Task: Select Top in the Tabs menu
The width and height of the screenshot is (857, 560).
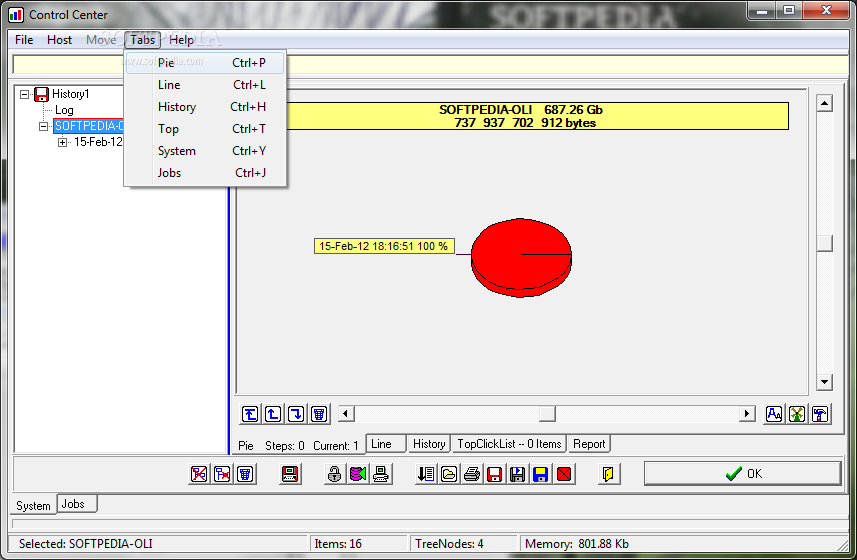Action: pos(205,129)
